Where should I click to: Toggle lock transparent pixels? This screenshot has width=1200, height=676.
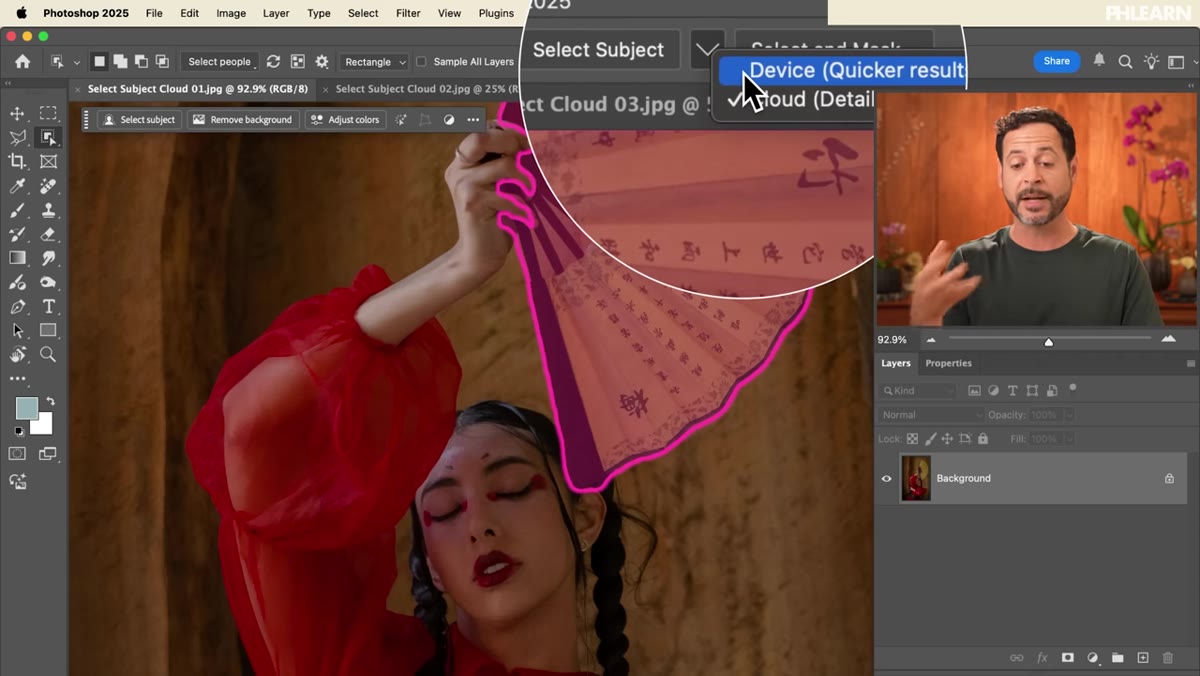912,439
